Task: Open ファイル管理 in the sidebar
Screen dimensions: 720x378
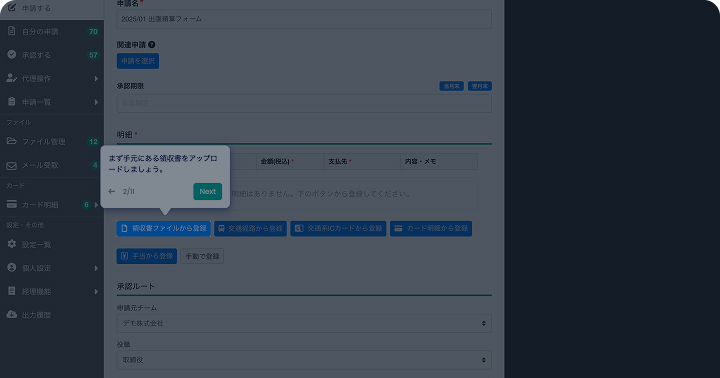Action: point(44,141)
